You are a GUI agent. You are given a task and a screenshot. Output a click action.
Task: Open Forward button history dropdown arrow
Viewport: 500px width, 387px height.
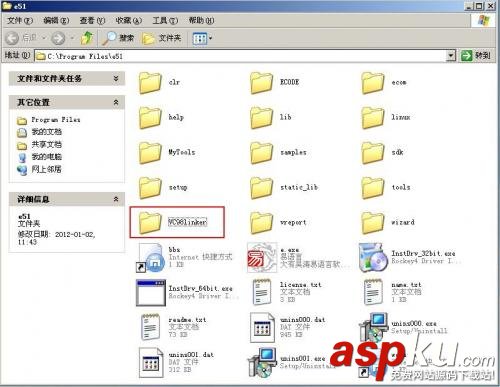tap(71, 38)
